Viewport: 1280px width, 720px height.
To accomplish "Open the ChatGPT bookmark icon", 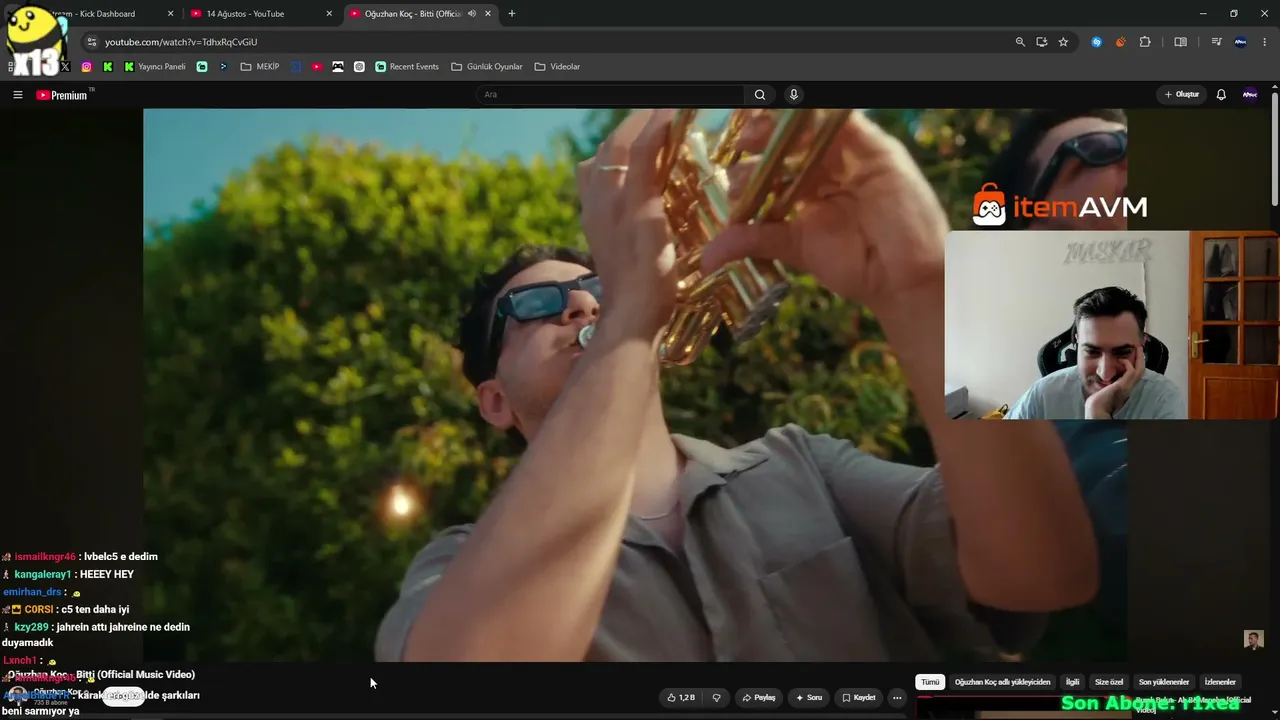I will pos(359,67).
